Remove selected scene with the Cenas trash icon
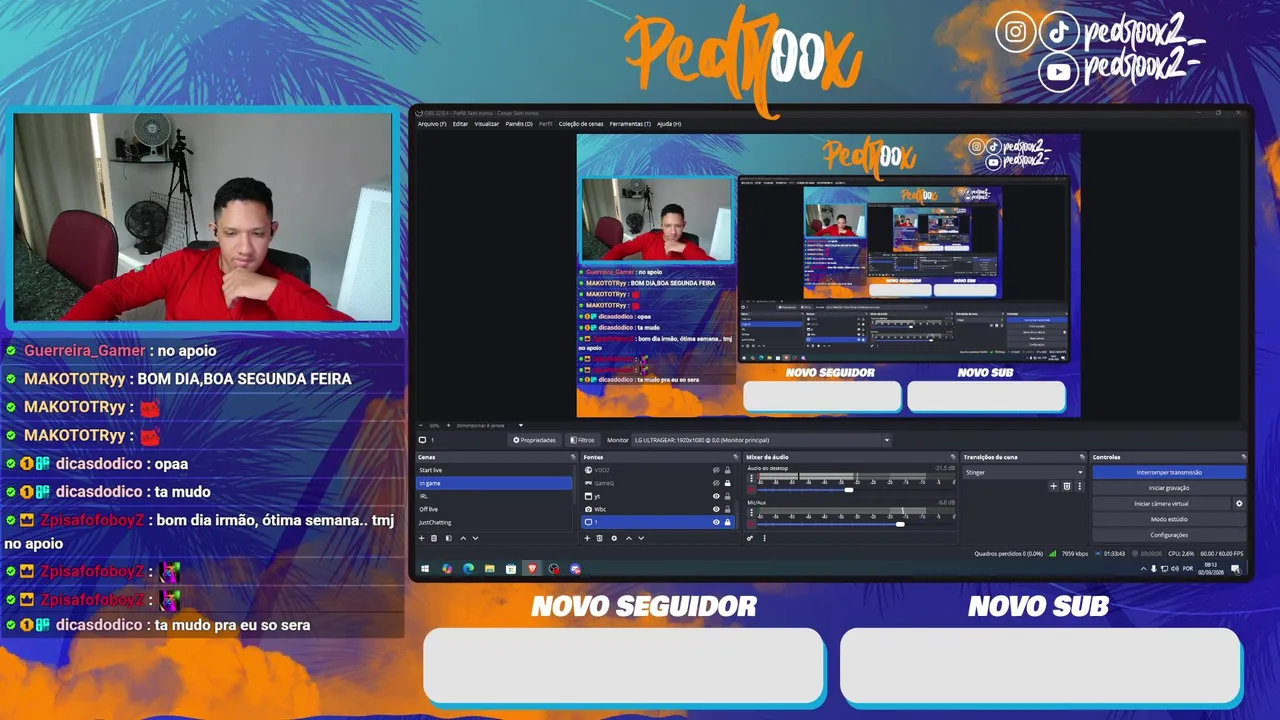 (x=434, y=538)
